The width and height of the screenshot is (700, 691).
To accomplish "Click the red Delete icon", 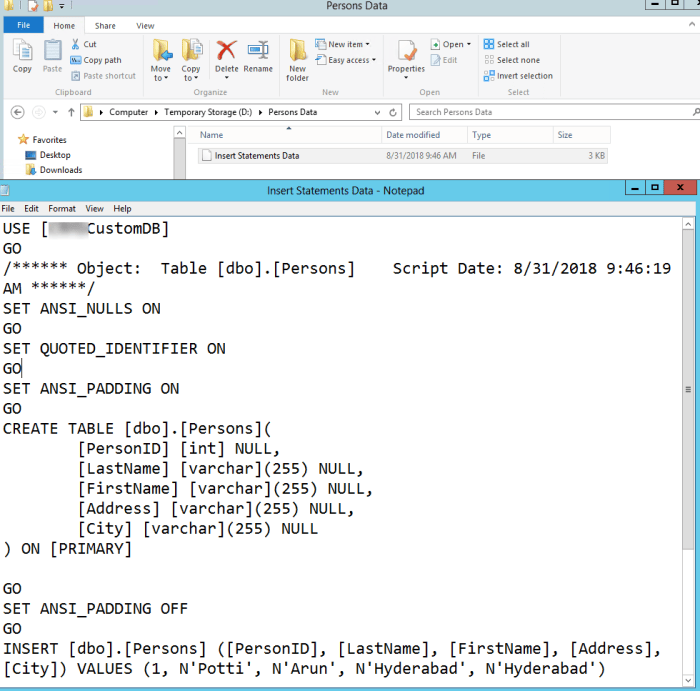I will coord(226,50).
